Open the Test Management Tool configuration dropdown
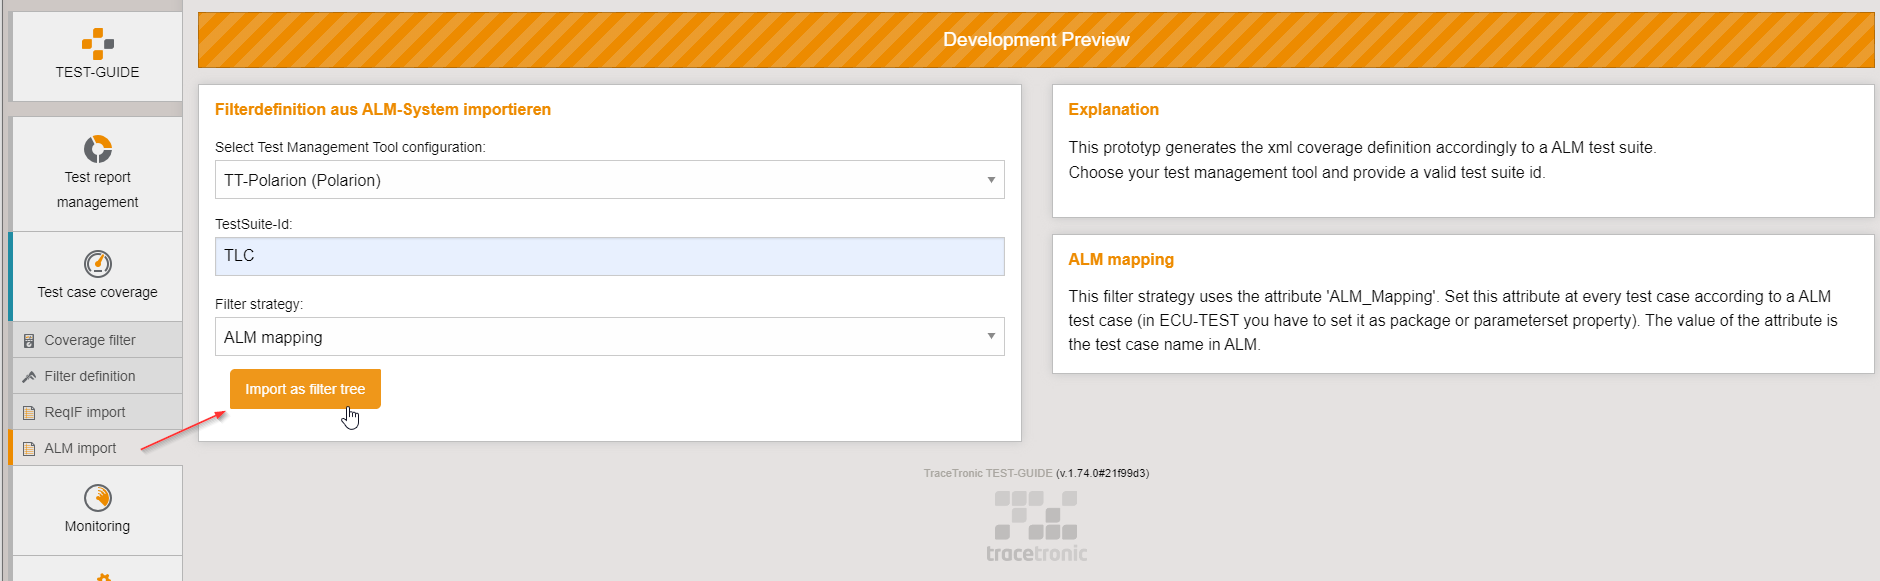Viewport: 1880px width, 581px height. pos(608,180)
